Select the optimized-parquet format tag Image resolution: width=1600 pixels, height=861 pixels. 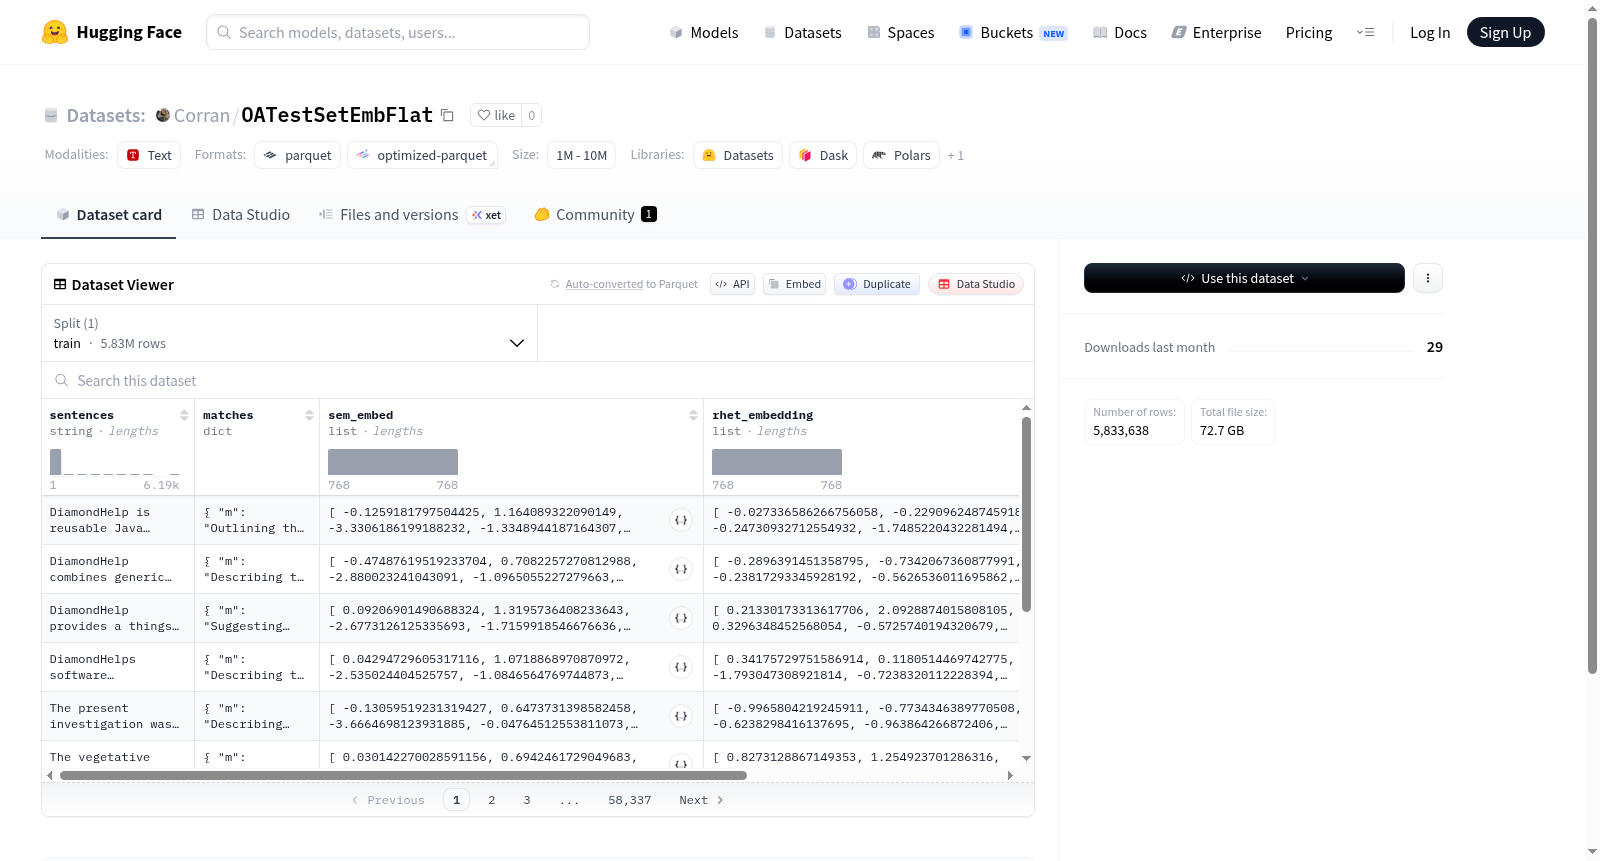point(422,155)
